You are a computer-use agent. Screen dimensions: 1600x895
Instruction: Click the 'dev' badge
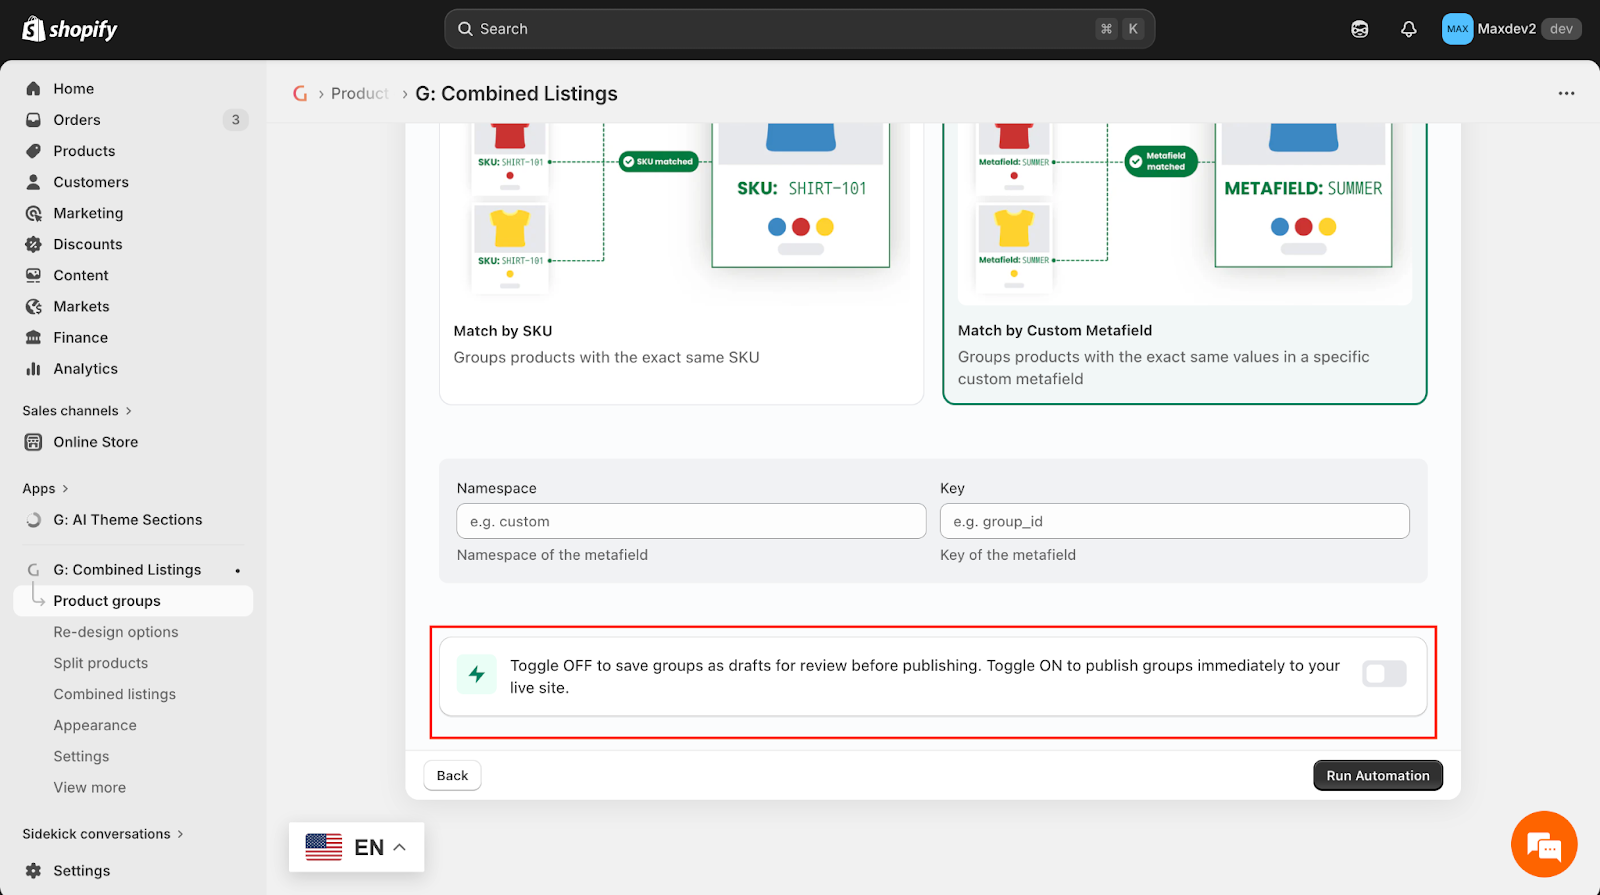tap(1561, 29)
